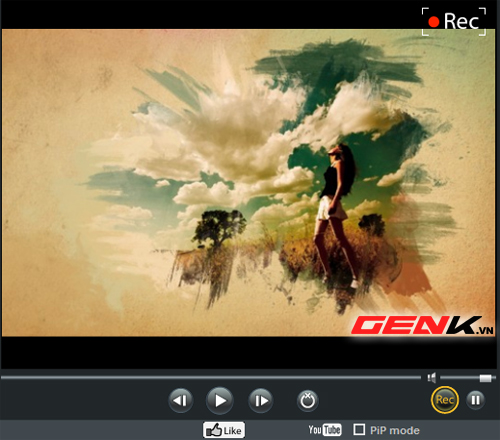Click the GENK.VN watermark logo
Screen dimensions: 500x440
pyautogui.click(x=422, y=325)
